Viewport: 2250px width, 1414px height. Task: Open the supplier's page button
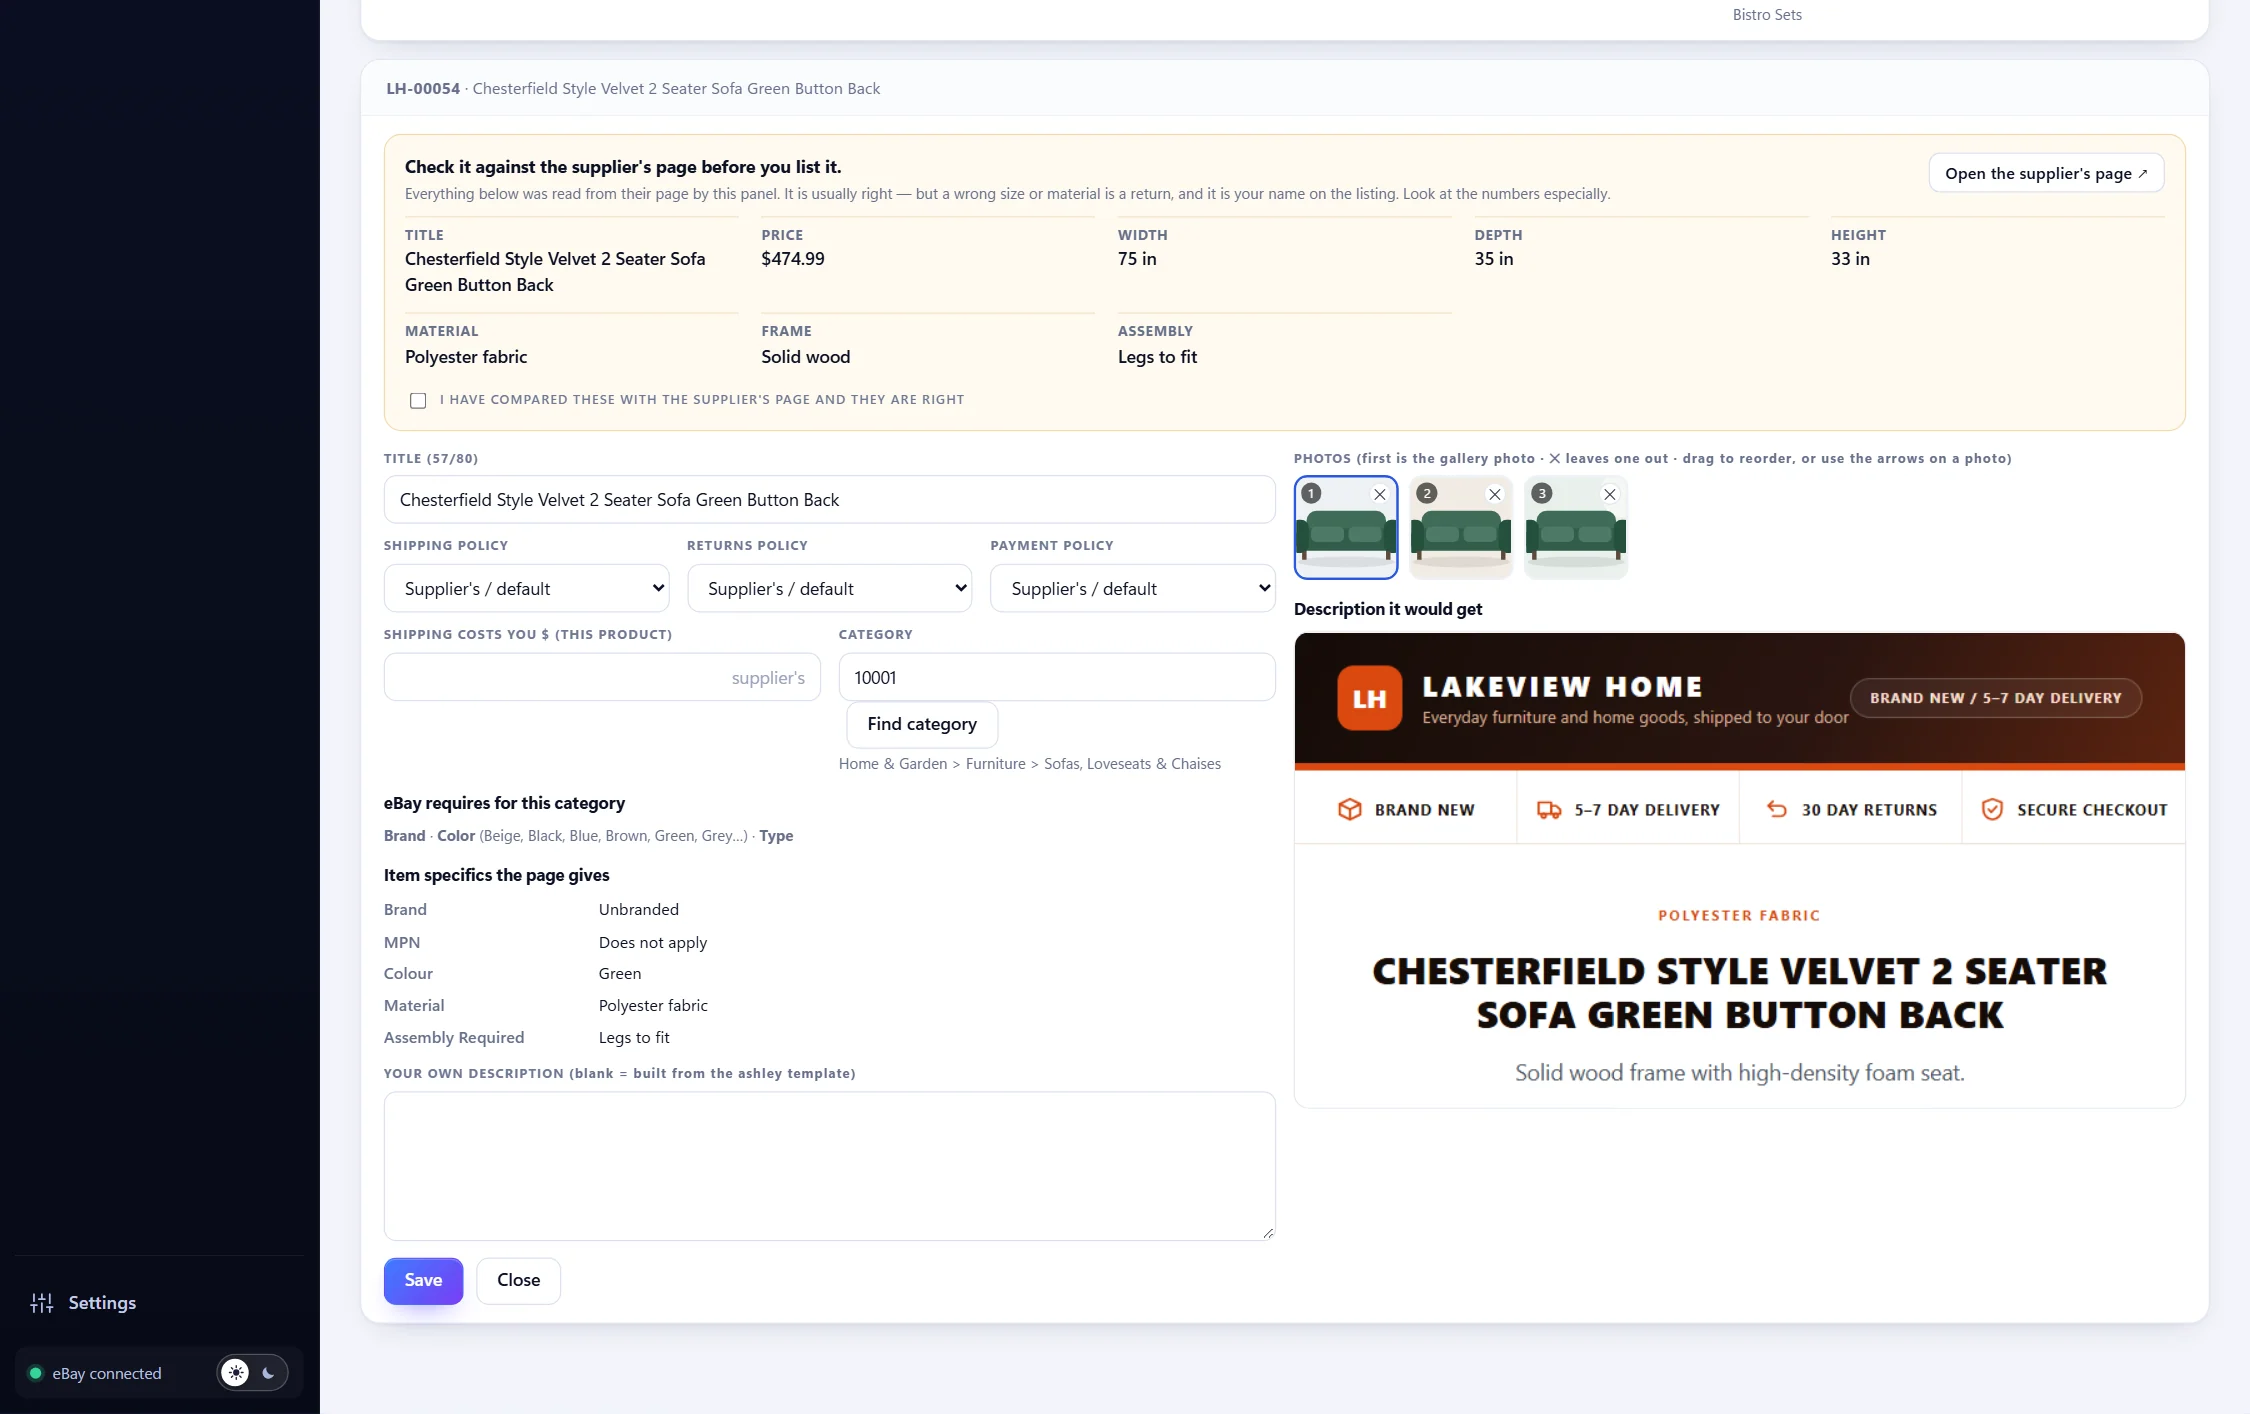[x=2046, y=173]
